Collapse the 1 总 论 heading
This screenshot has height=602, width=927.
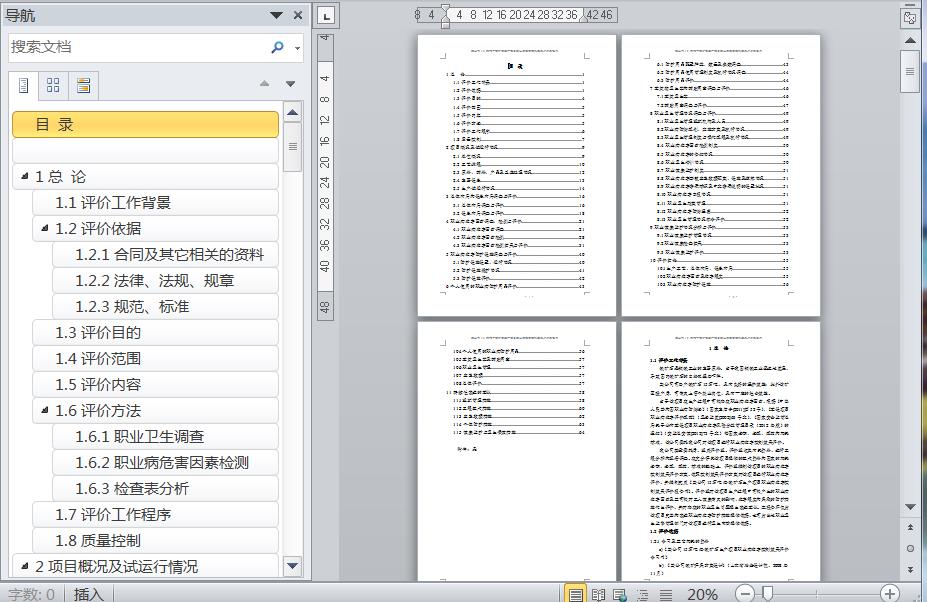(x=24, y=176)
